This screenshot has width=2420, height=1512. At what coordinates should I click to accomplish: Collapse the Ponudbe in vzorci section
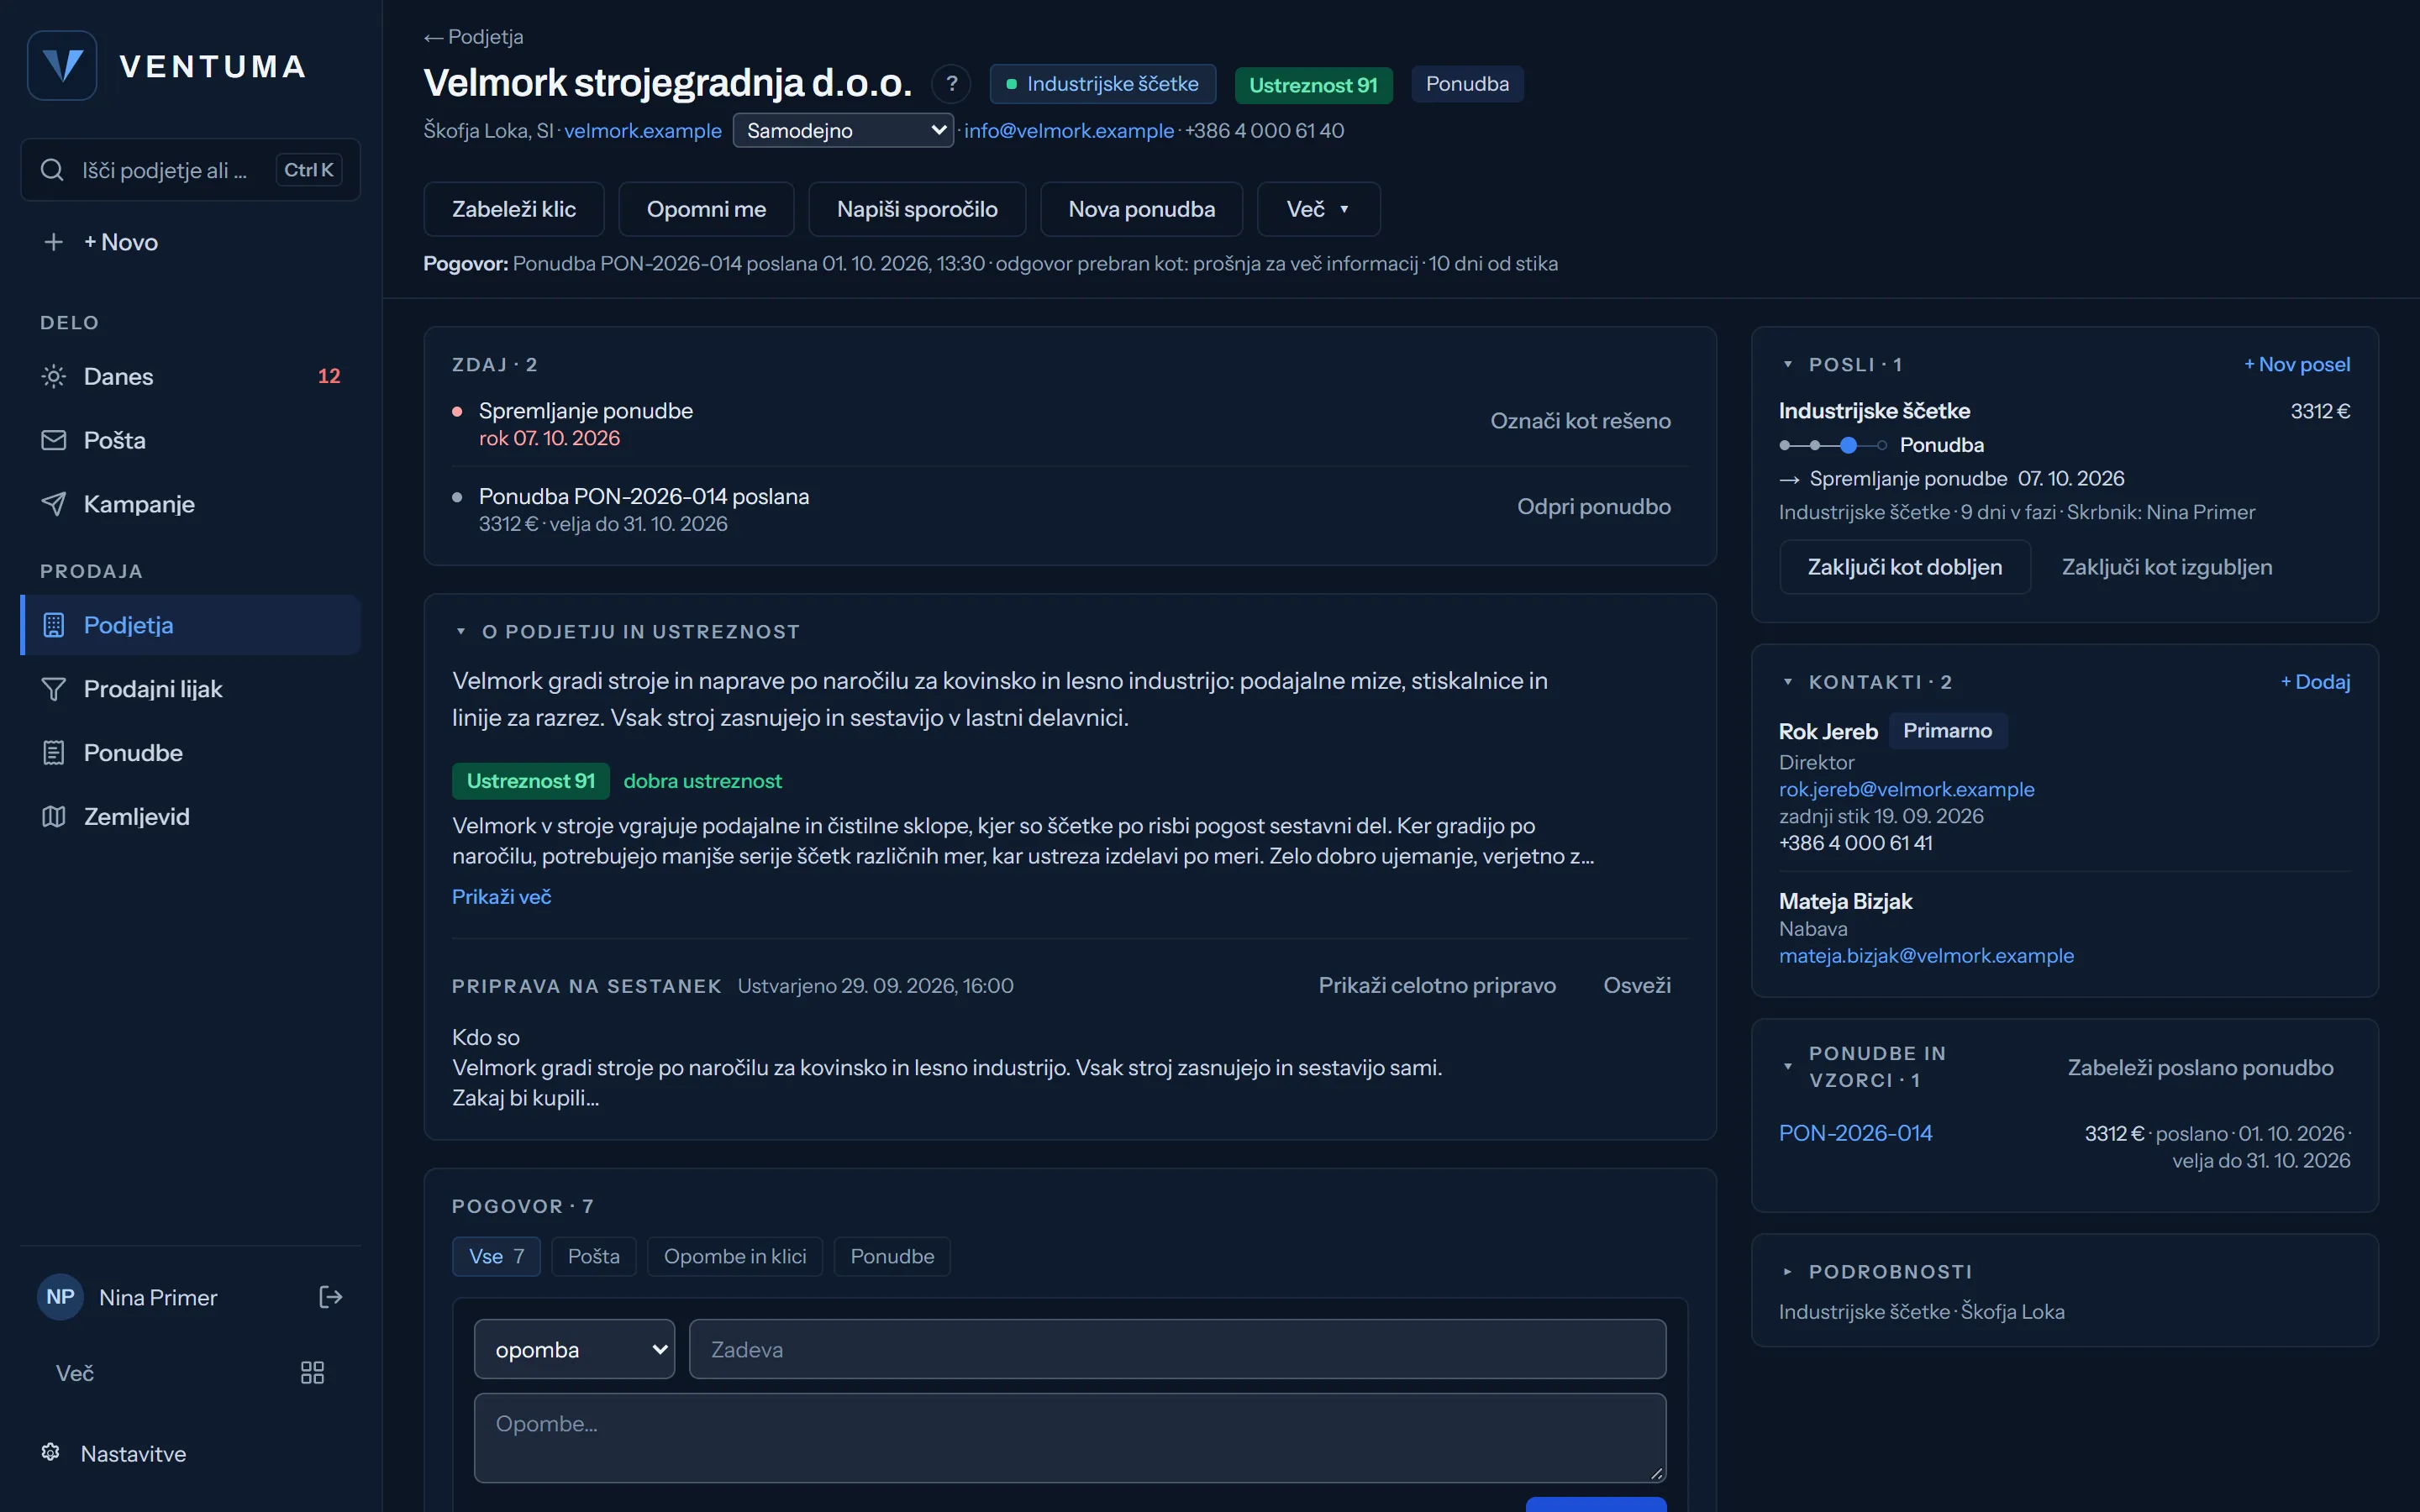1788,1067
